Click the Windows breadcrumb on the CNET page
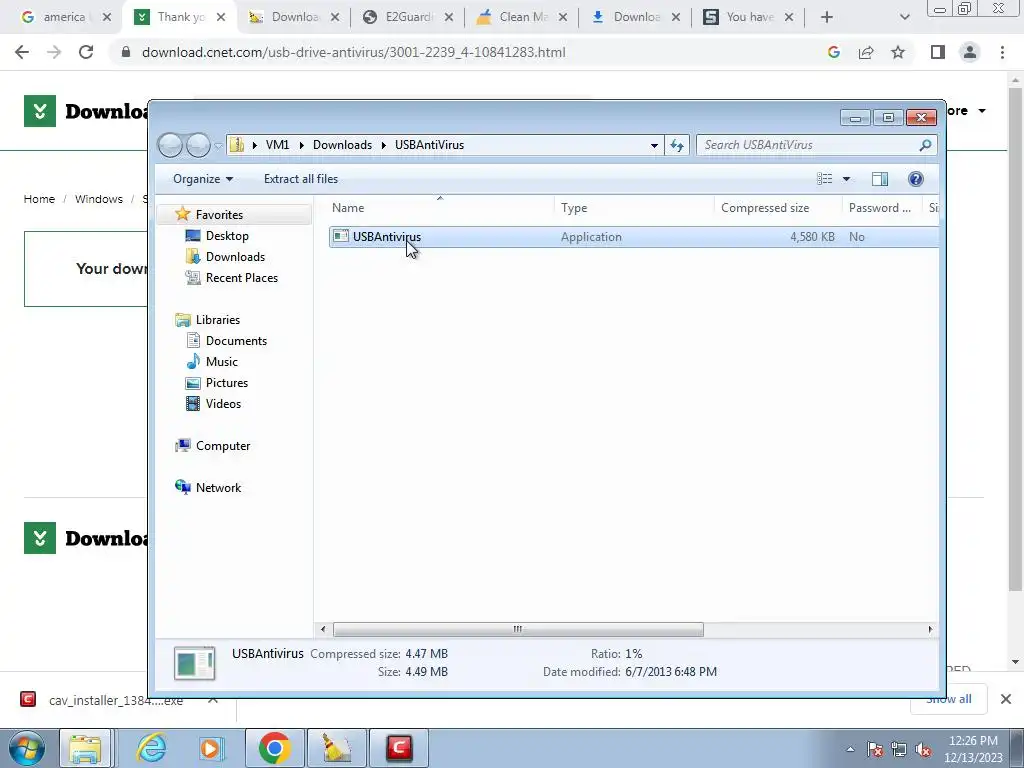Image resolution: width=1024 pixels, height=768 pixels. [x=99, y=199]
